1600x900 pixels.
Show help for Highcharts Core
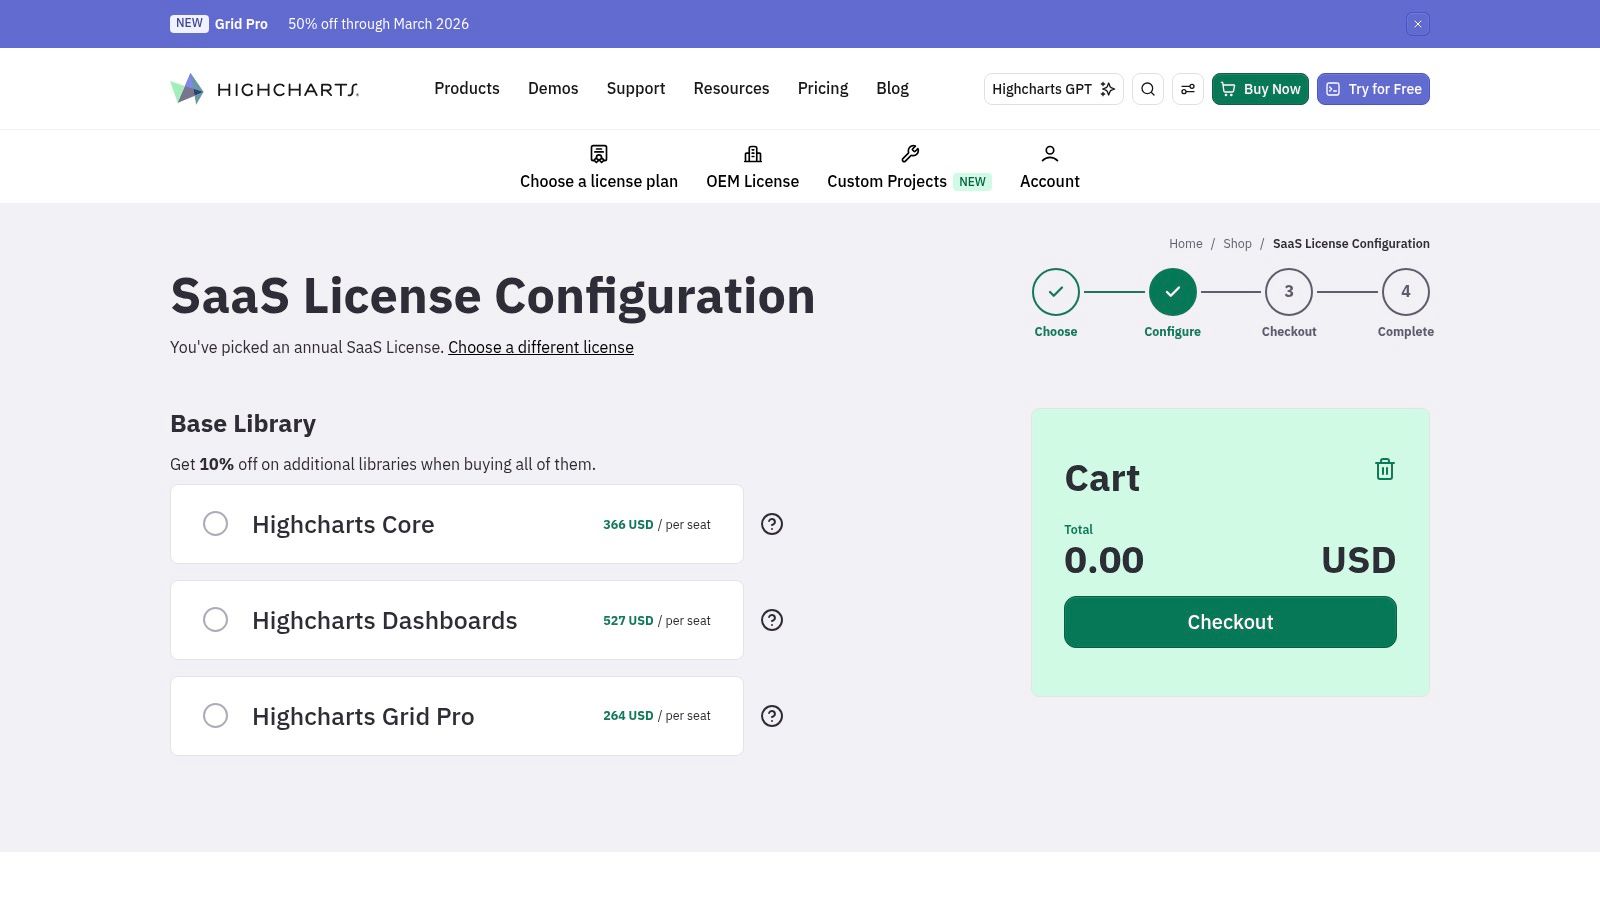[x=772, y=524]
